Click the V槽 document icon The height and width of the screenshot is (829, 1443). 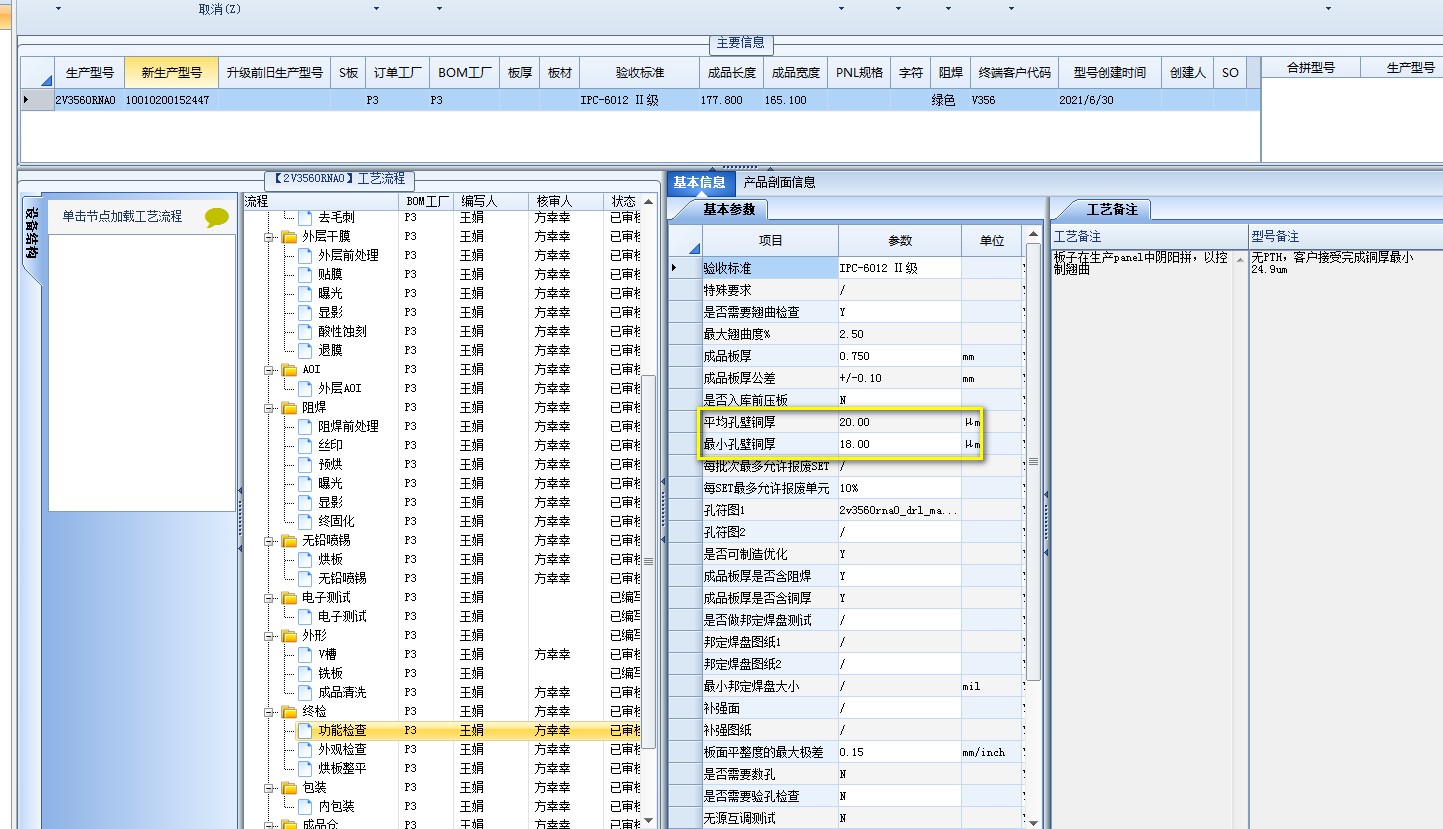[305, 655]
